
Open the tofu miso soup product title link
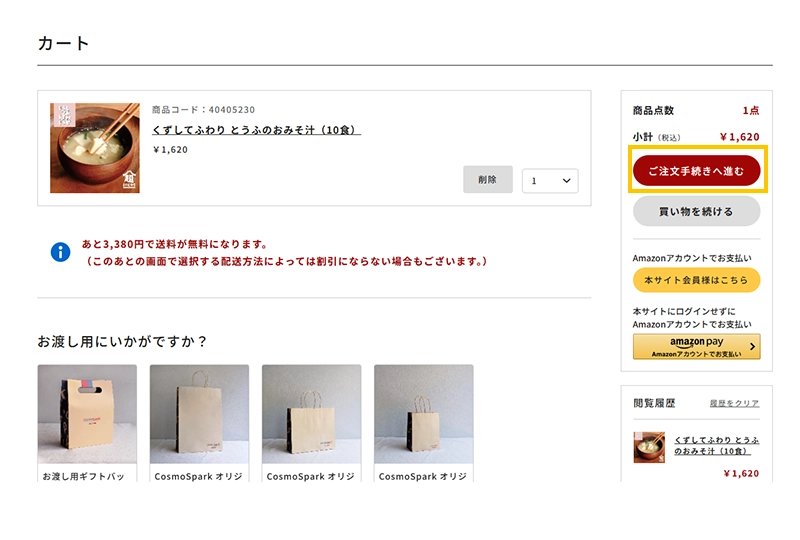[256, 130]
